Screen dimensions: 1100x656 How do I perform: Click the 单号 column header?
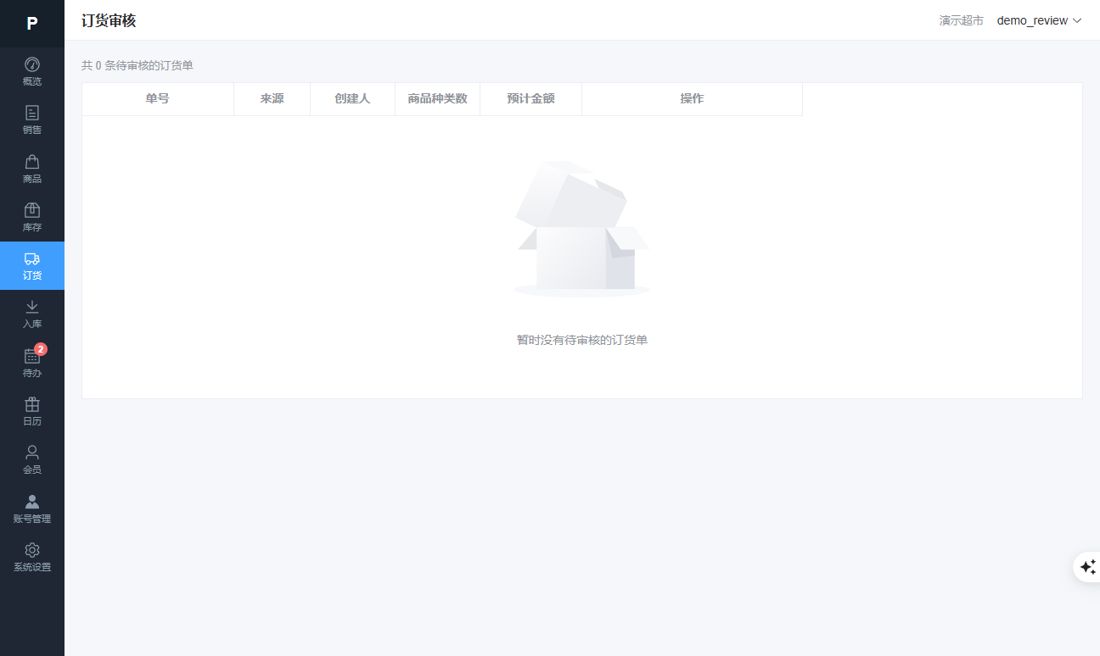pos(157,99)
